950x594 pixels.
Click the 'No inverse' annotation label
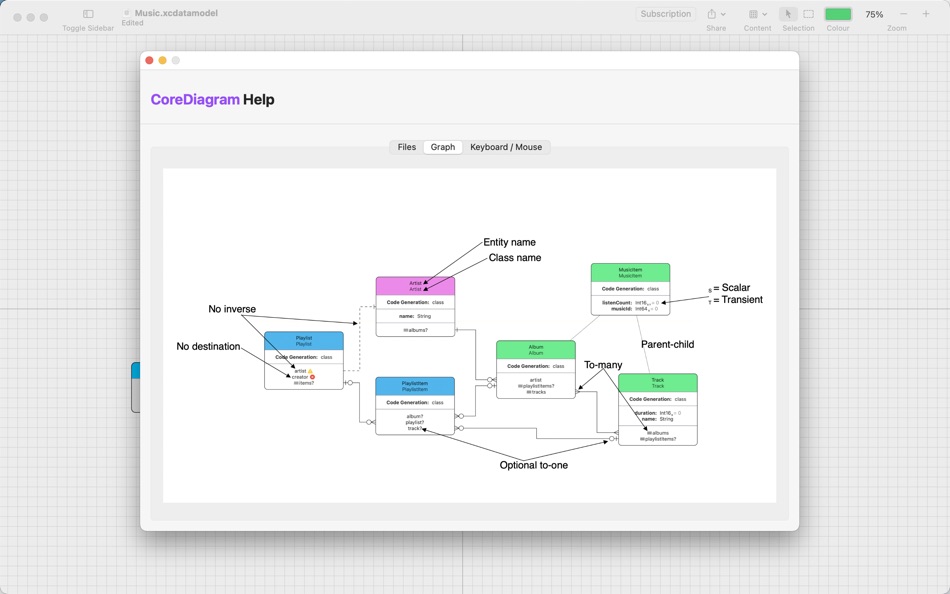click(x=232, y=309)
